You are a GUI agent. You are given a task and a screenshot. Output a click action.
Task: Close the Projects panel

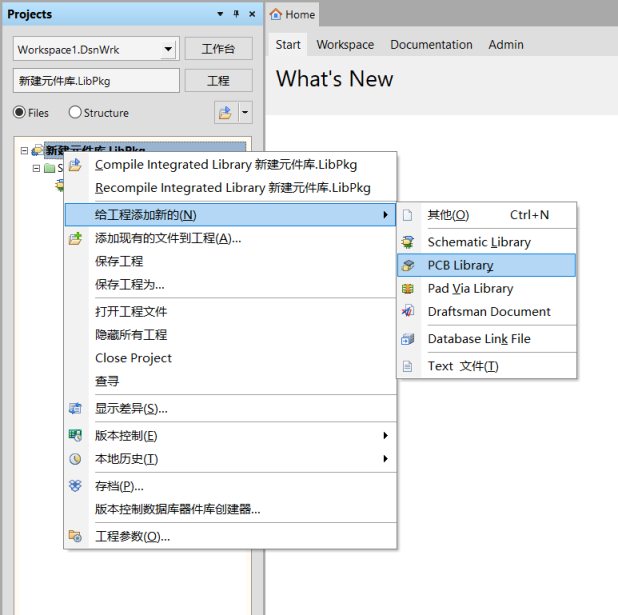(252, 14)
